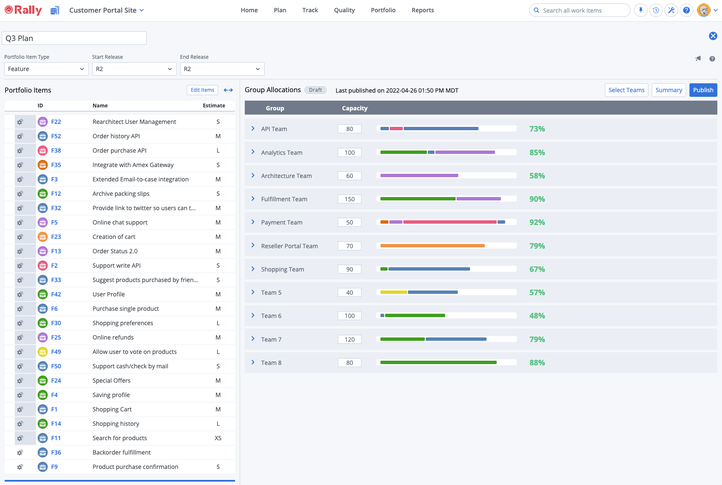722x485 pixels.
Task: Open the setup tools wrench icon
Action: click(671, 10)
